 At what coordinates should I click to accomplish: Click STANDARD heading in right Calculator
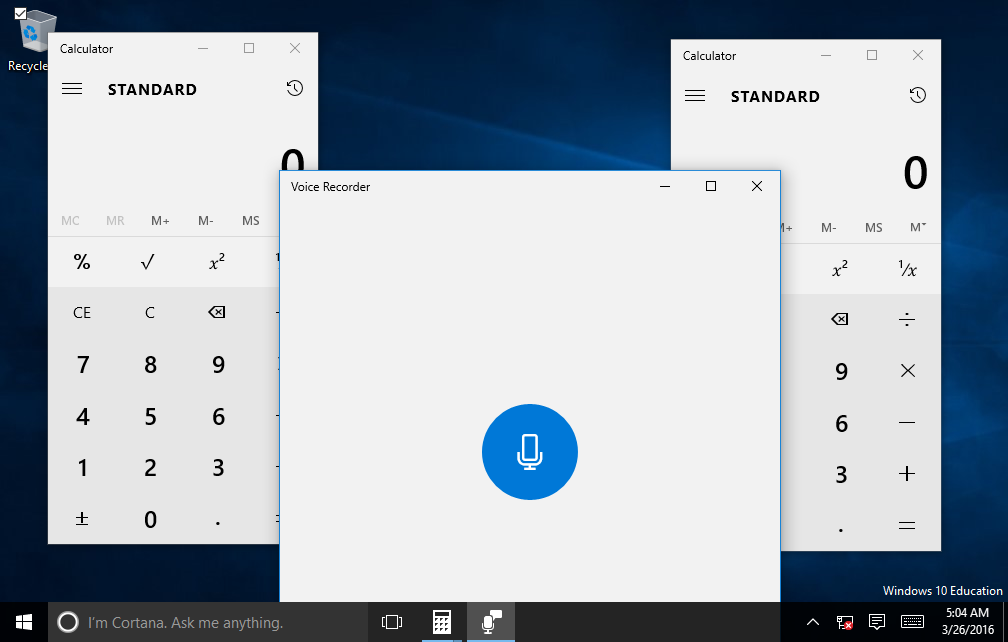click(x=775, y=96)
